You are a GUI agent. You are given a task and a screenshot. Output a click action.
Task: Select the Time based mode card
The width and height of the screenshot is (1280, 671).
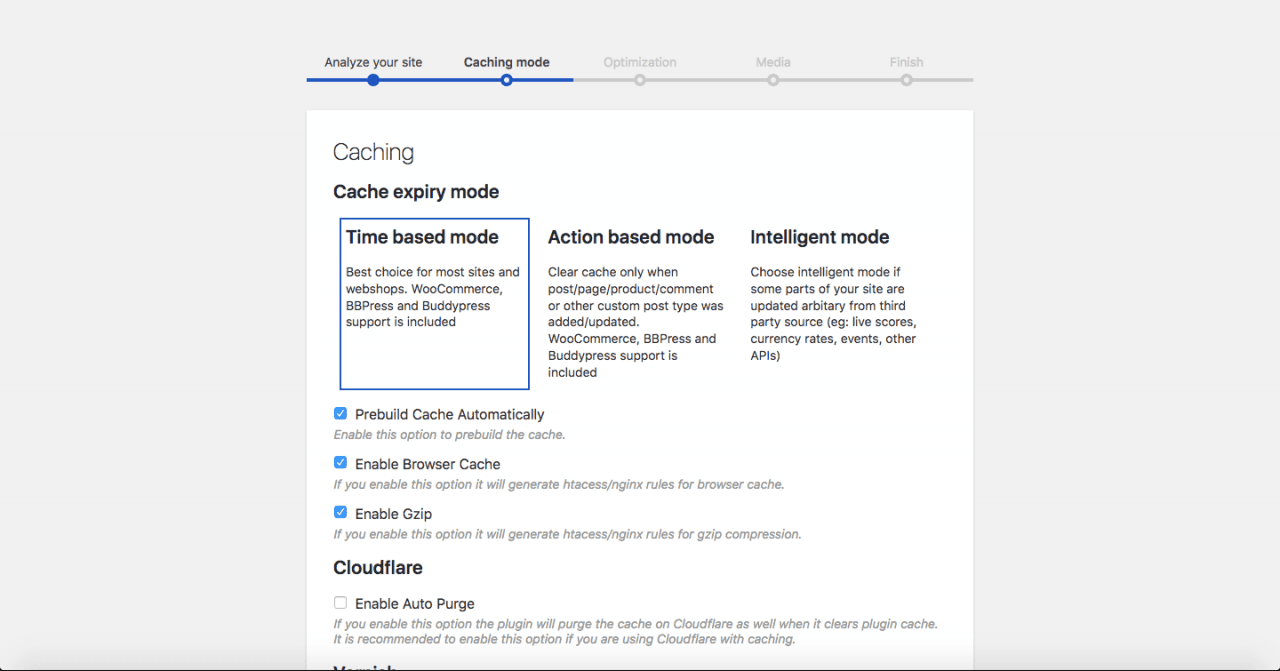coord(434,300)
